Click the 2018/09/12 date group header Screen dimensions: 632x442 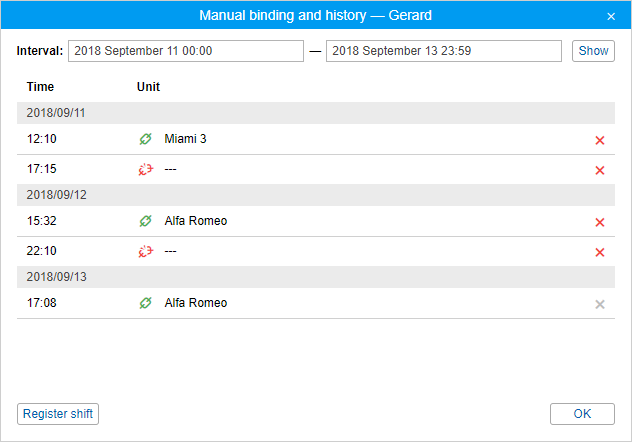click(57, 194)
